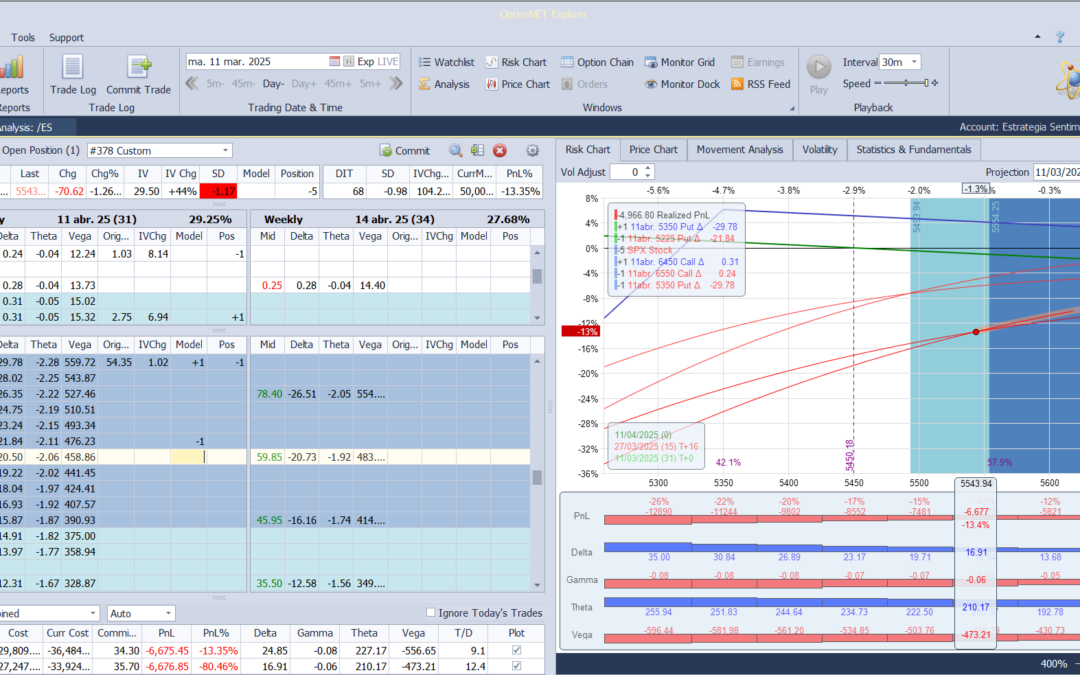Open the Analysis window from ribbon
The width and height of the screenshot is (1080, 675).
pos(444,84)
